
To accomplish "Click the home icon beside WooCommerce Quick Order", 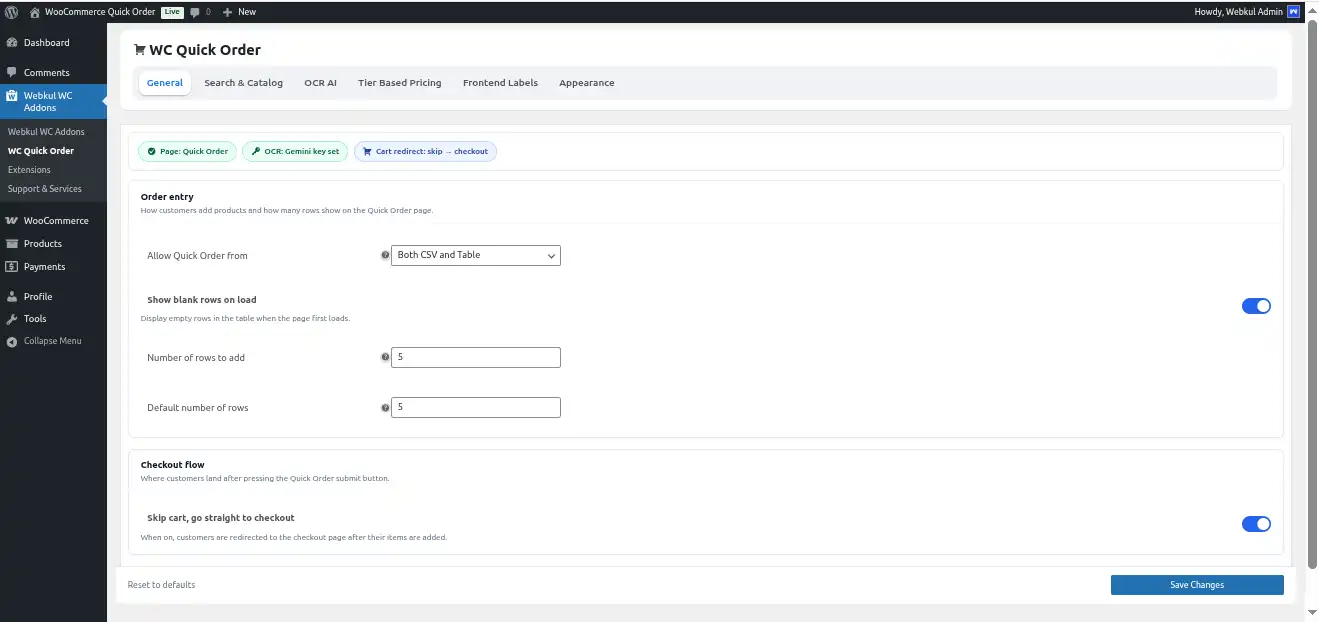I will 35,12.
